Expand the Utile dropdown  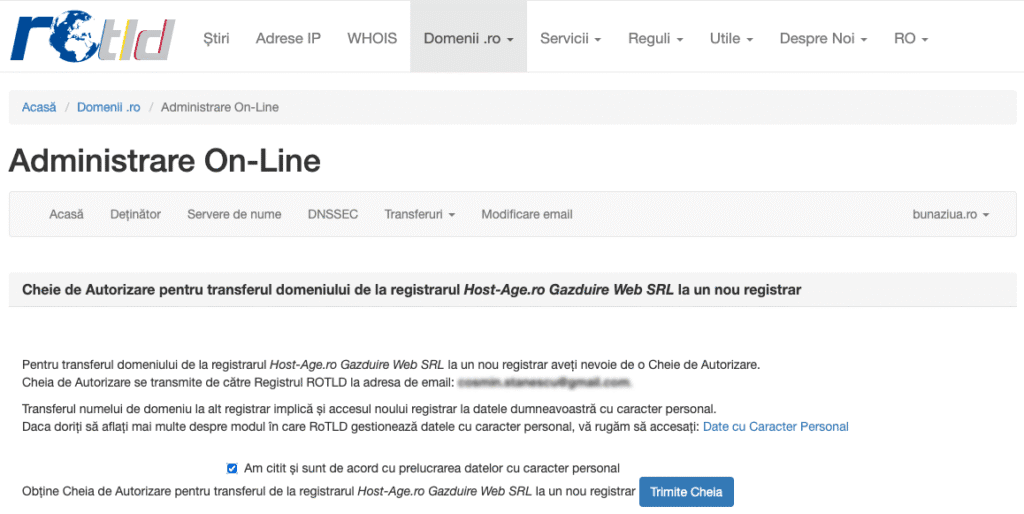731,38
